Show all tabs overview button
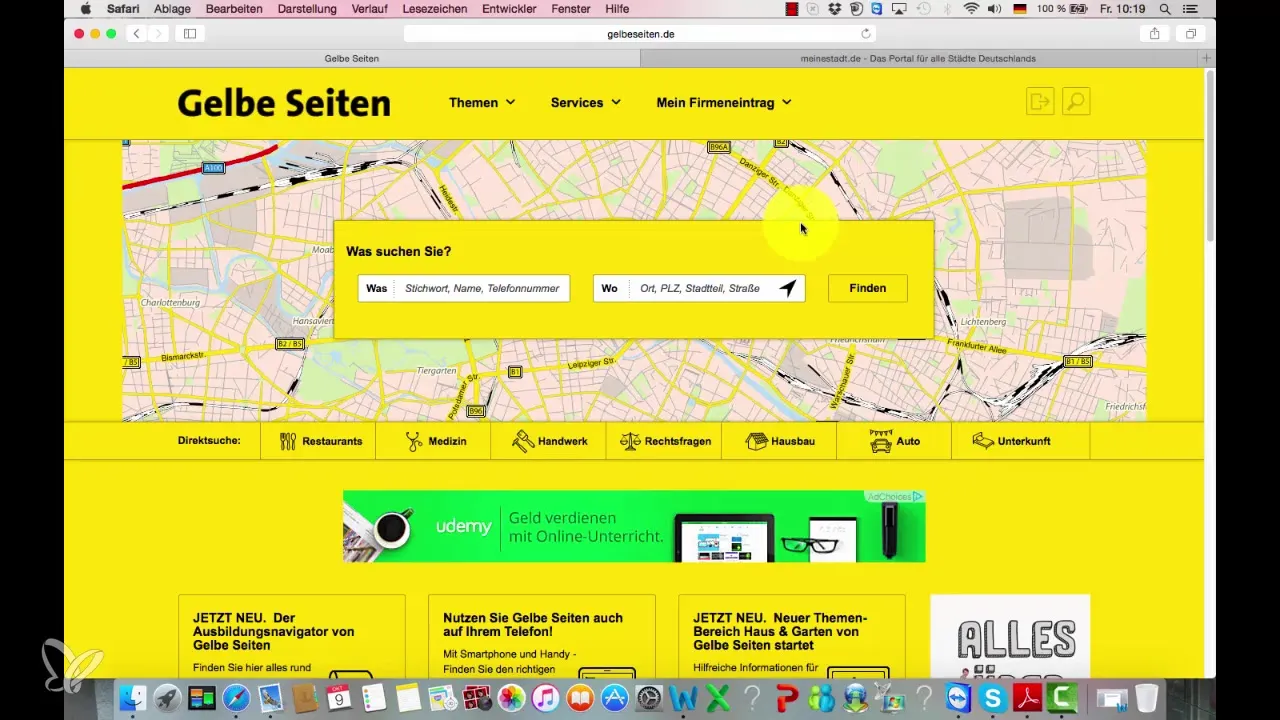 coord(1191,34)
